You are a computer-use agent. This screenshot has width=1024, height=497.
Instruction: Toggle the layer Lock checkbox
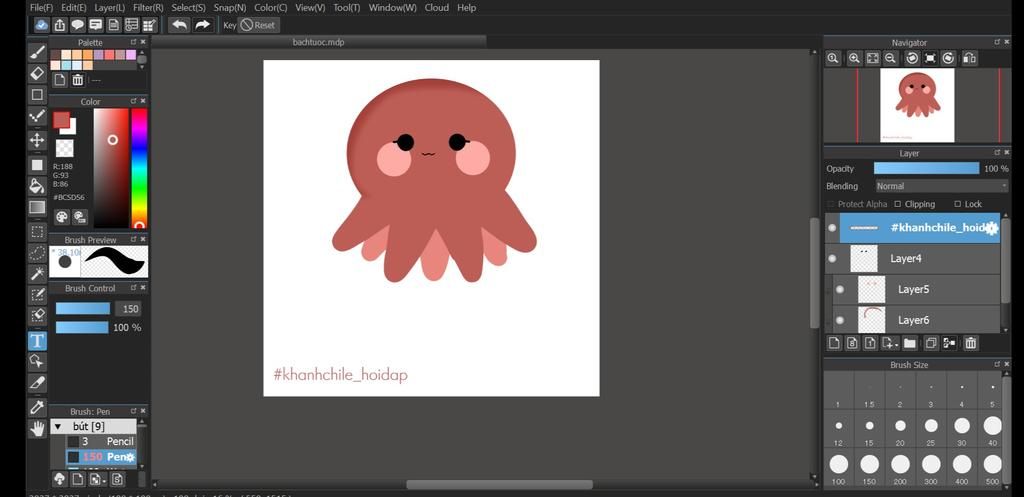click(957, 204)
